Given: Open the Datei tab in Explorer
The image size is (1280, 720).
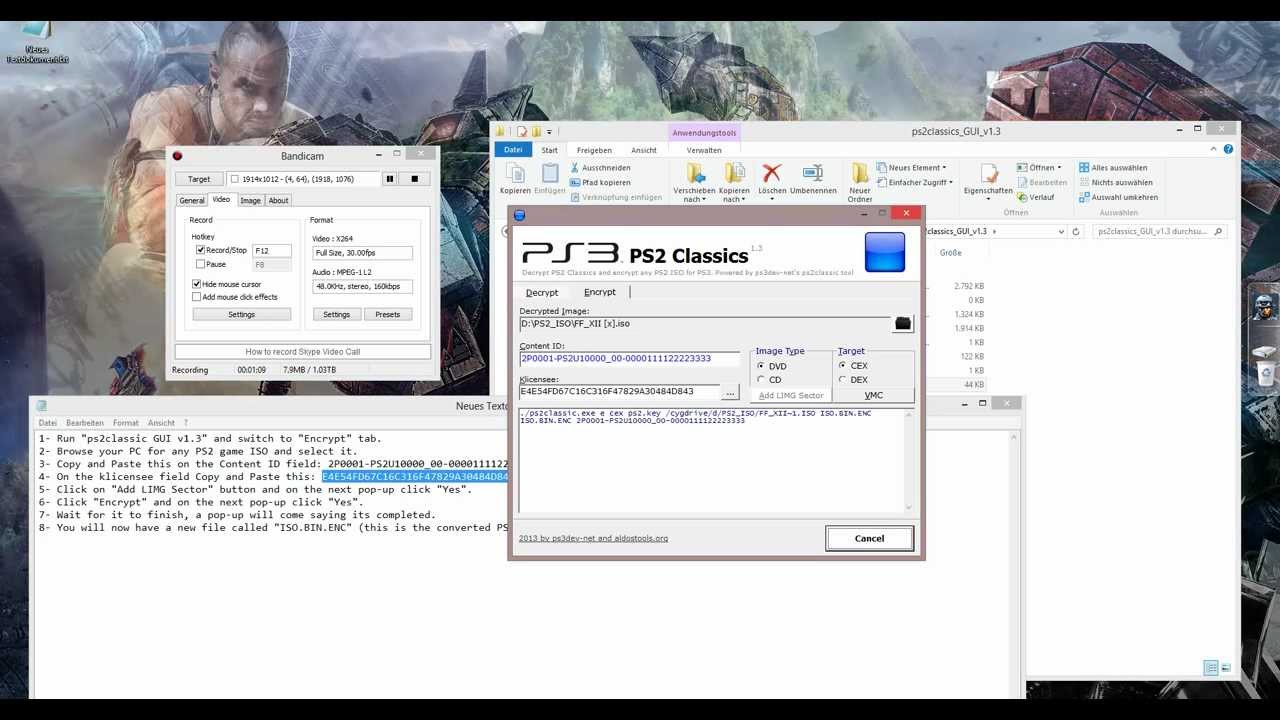Looking at the screenshot, I should click(513, 150).
